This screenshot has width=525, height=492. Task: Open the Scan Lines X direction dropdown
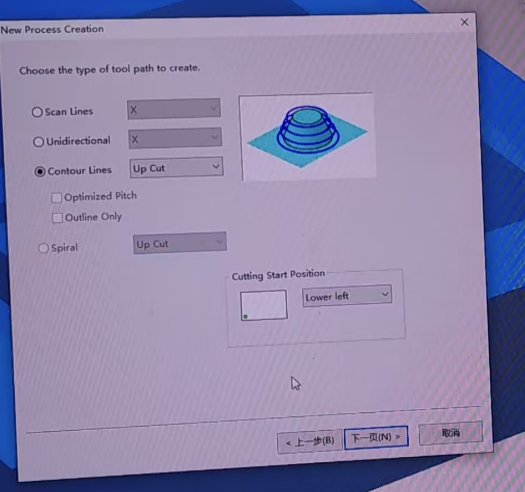coord(174,109)
